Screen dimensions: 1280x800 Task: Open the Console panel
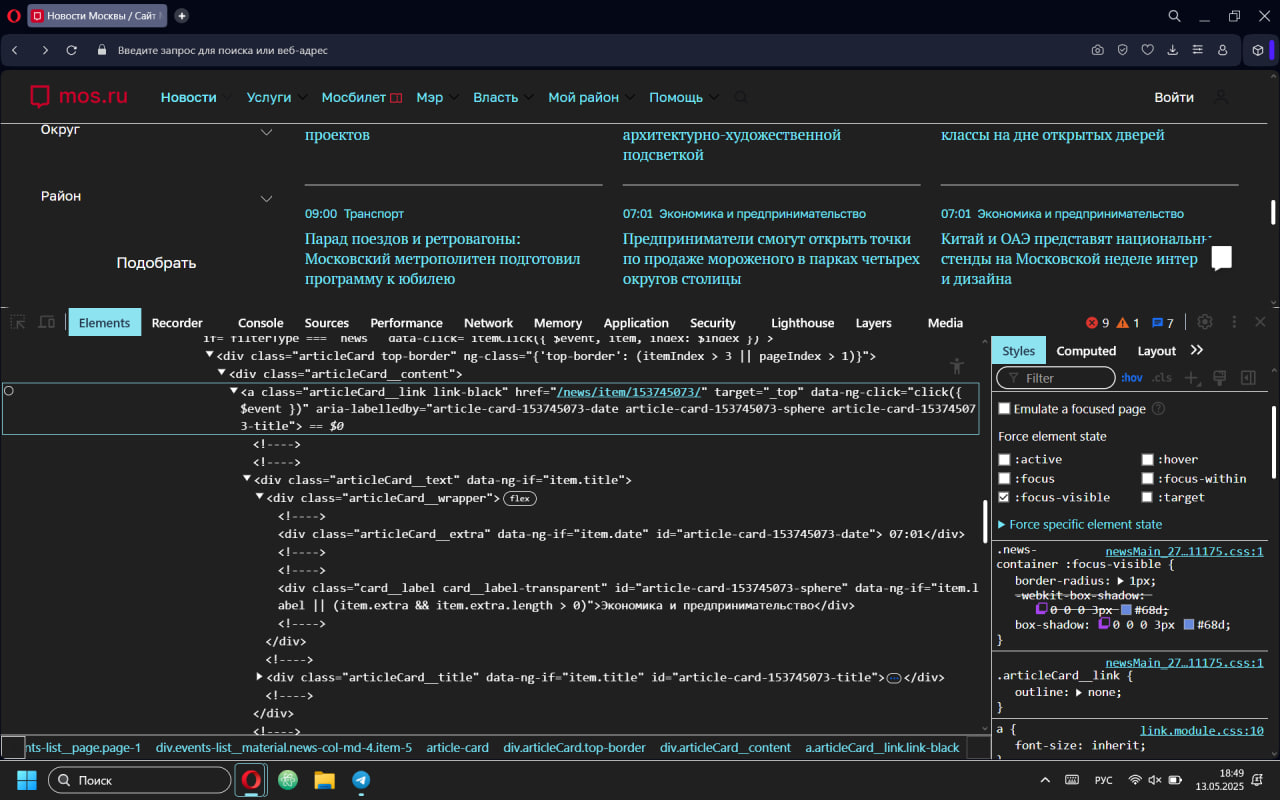(260, 322)
